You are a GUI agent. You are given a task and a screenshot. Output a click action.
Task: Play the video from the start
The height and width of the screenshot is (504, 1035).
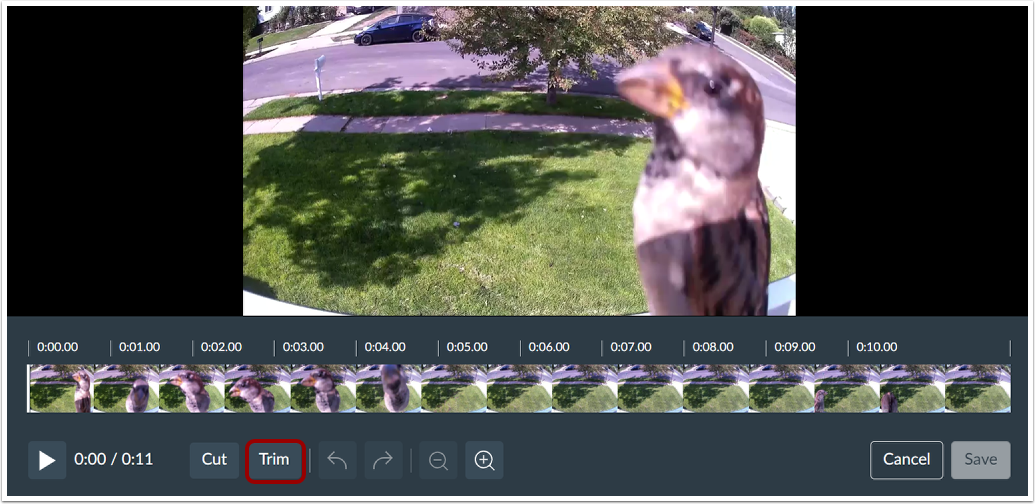47,460
